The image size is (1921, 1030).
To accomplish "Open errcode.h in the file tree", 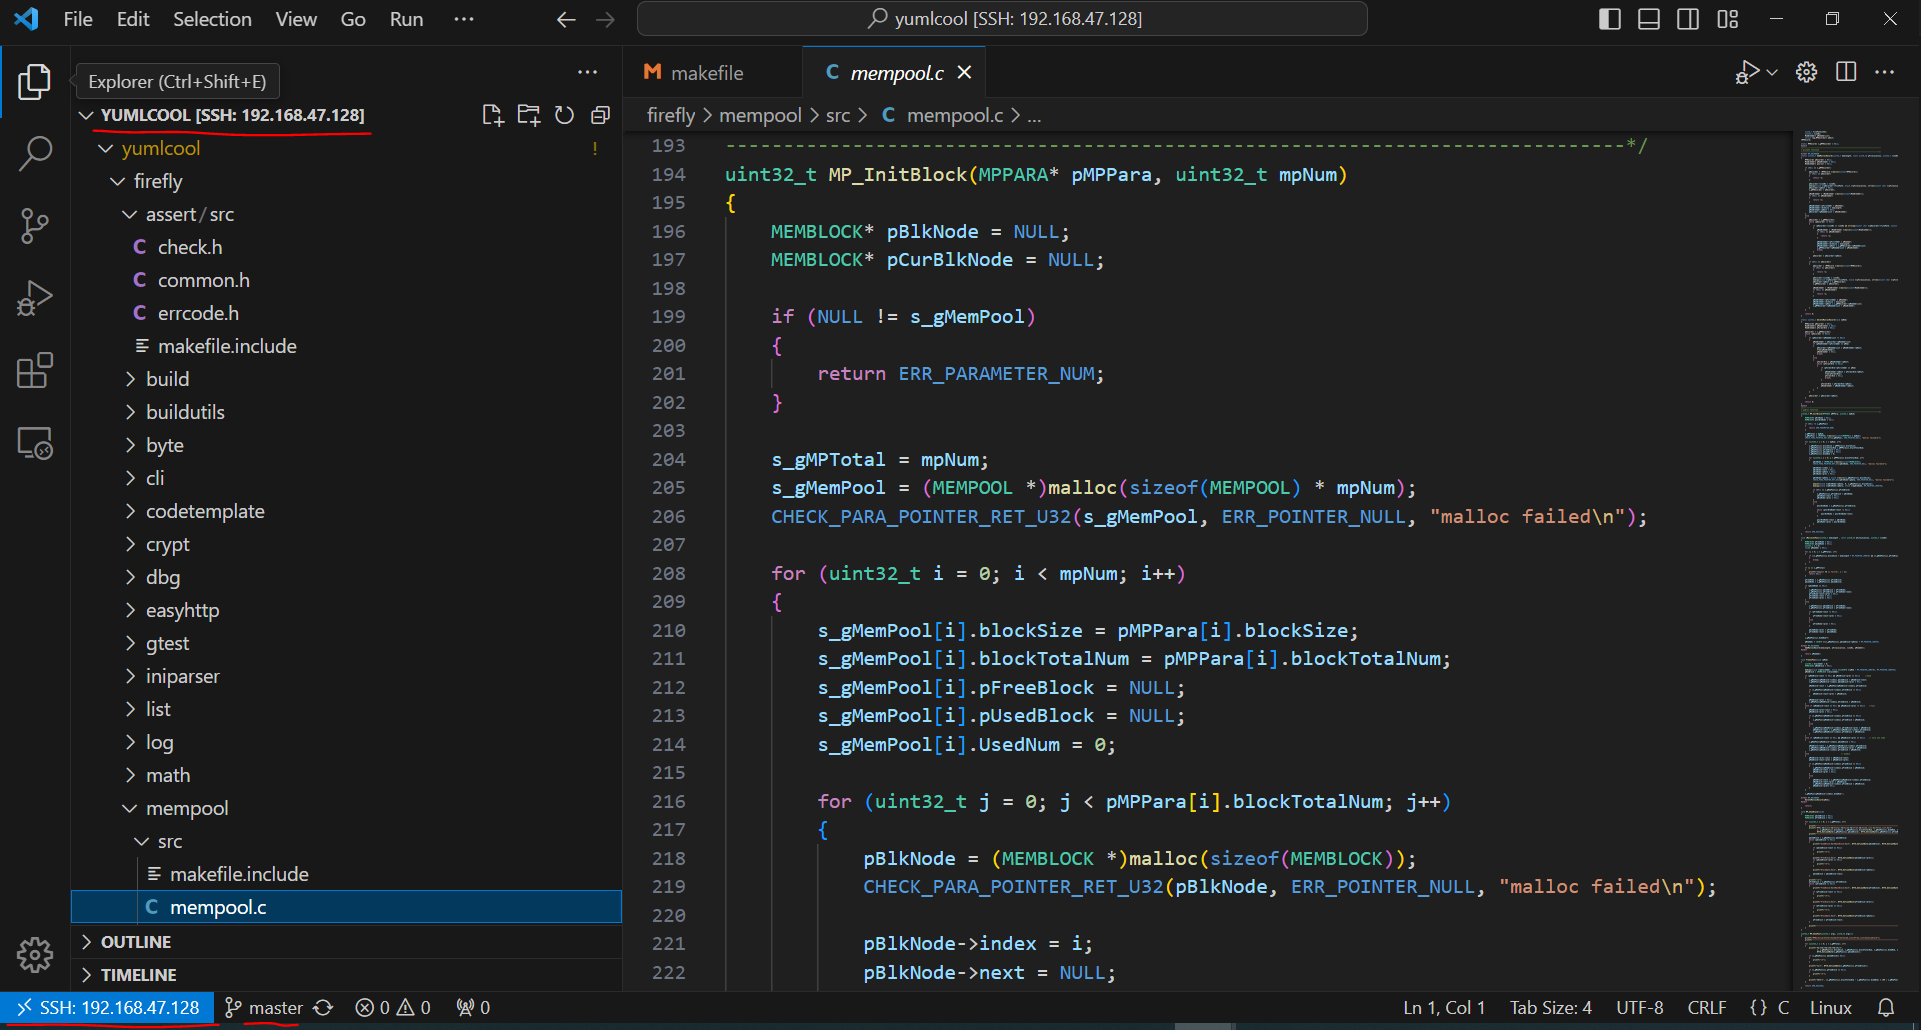I will click(x=198, y=313).
